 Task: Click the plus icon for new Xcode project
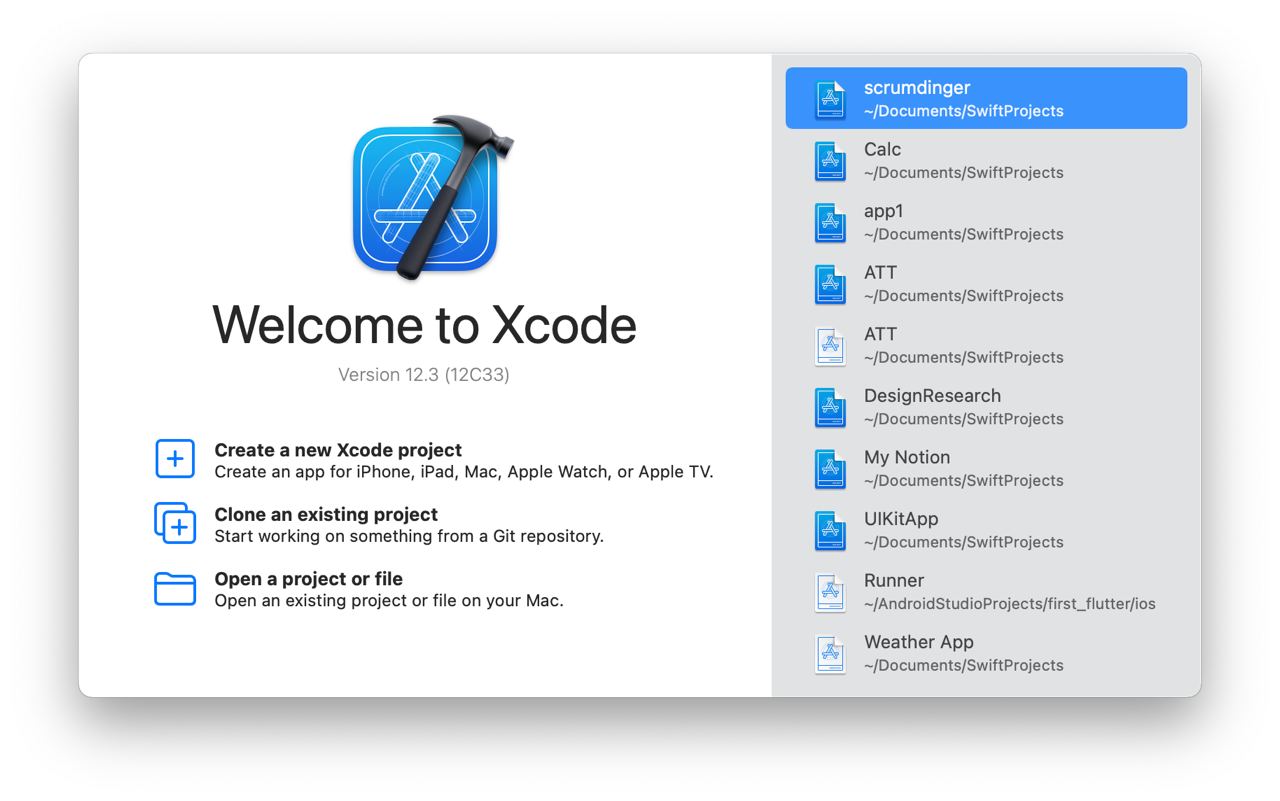click(x=175, y=459)
